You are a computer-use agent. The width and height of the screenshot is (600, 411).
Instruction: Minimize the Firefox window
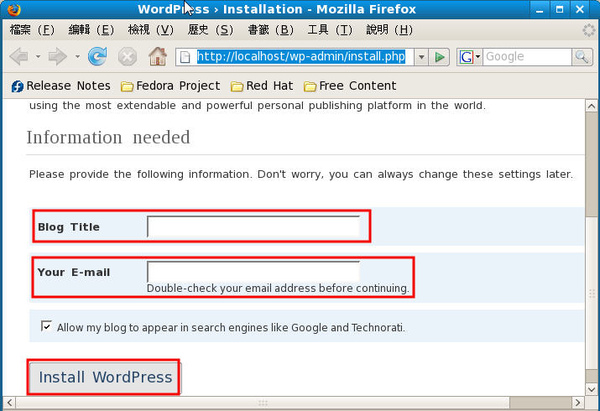click(x=540, y=9)
